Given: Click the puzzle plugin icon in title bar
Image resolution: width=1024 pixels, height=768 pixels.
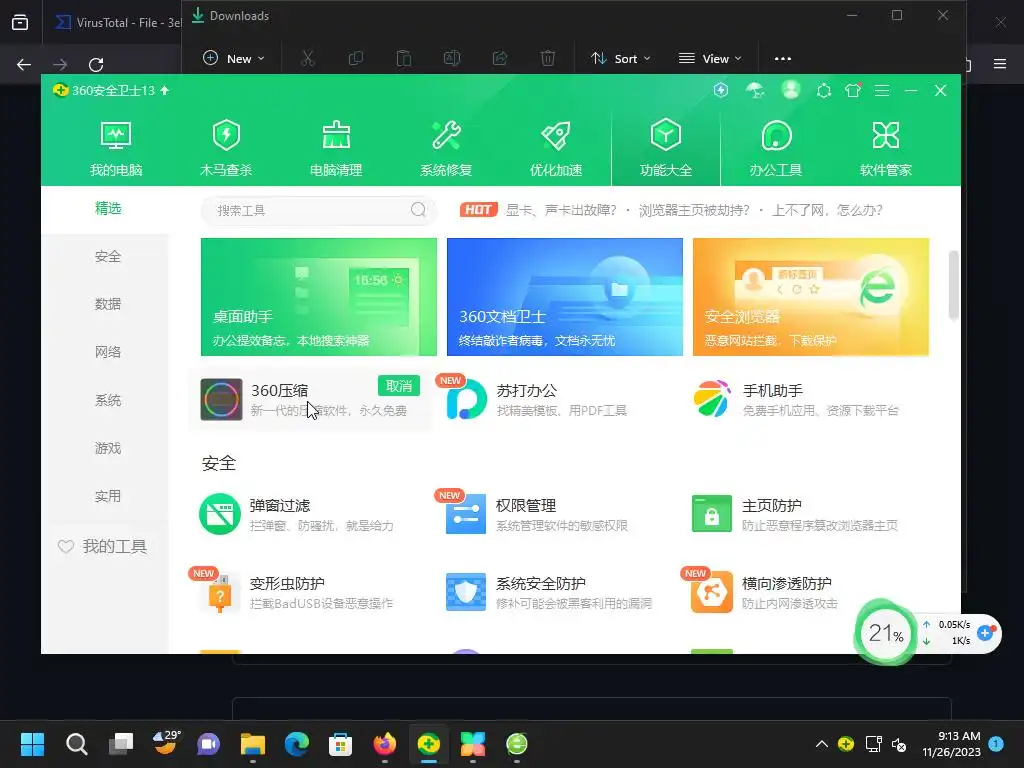Looking at the screenshot, I should click(x=824, y=90).
